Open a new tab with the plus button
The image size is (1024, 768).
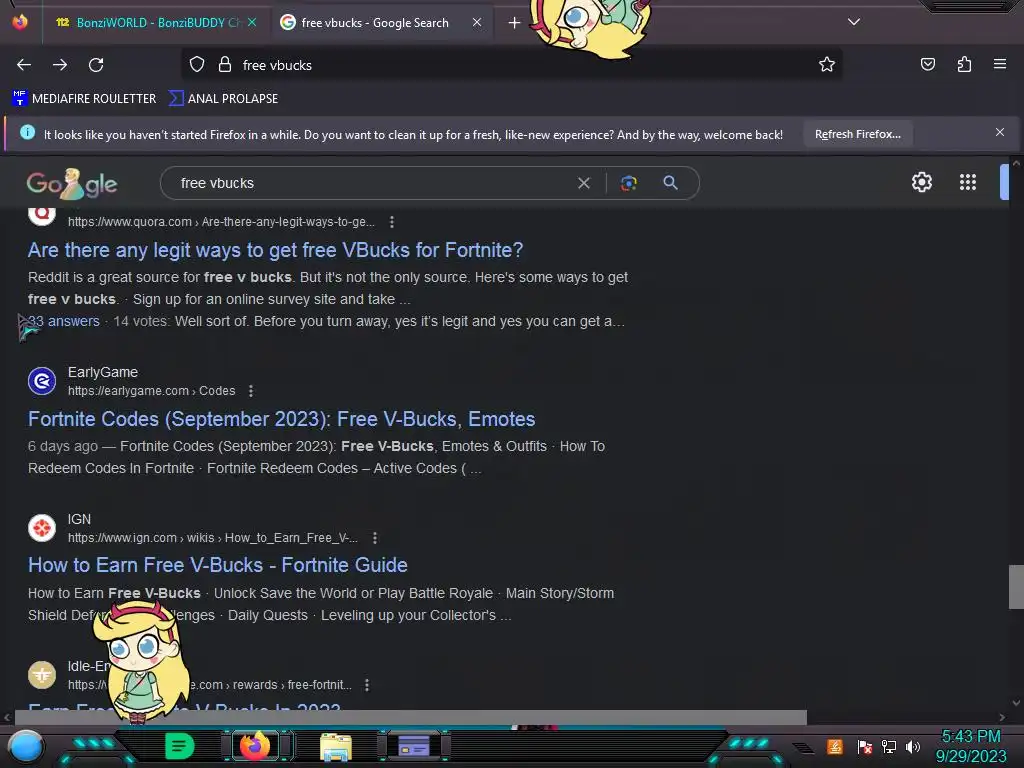515,23
